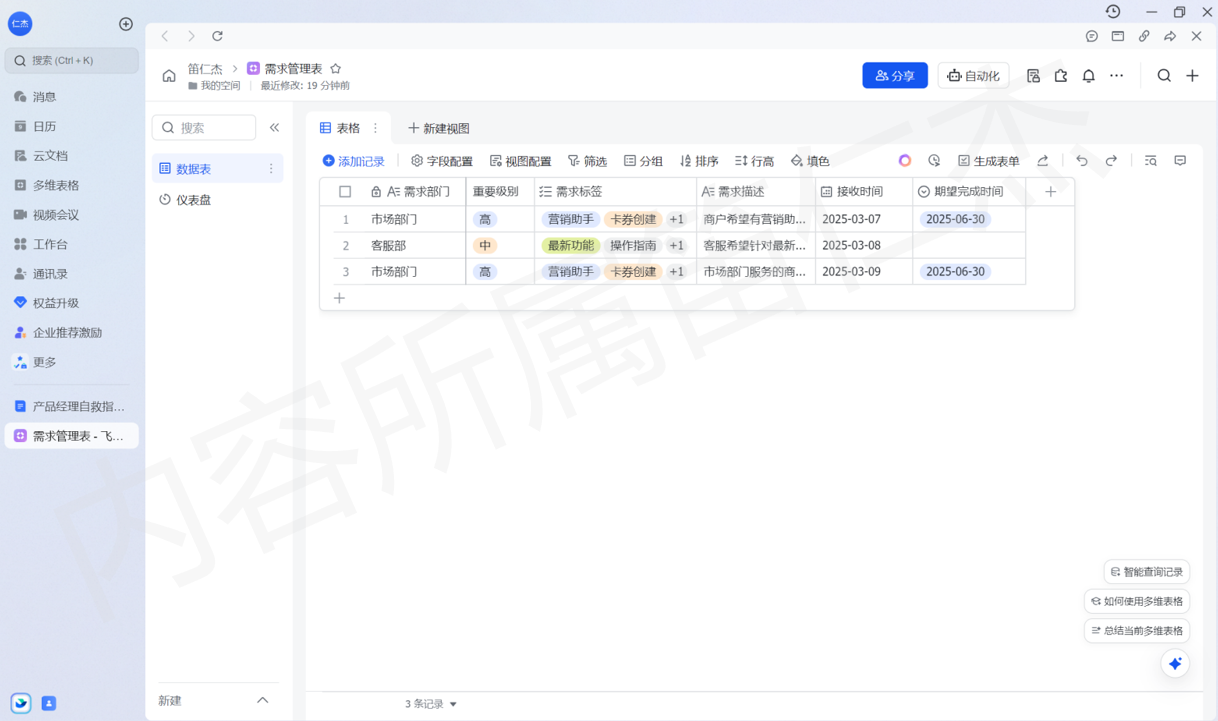Open the 筛选 filter menu
This screenshot has height=721, width=1218.
[x=588, y=161]
